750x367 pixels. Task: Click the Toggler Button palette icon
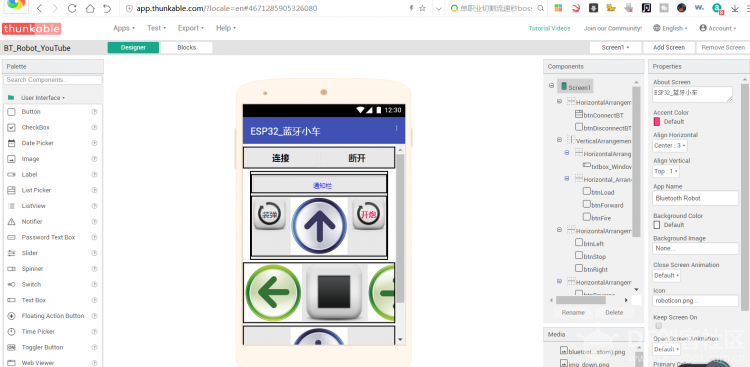coord(11,347)
